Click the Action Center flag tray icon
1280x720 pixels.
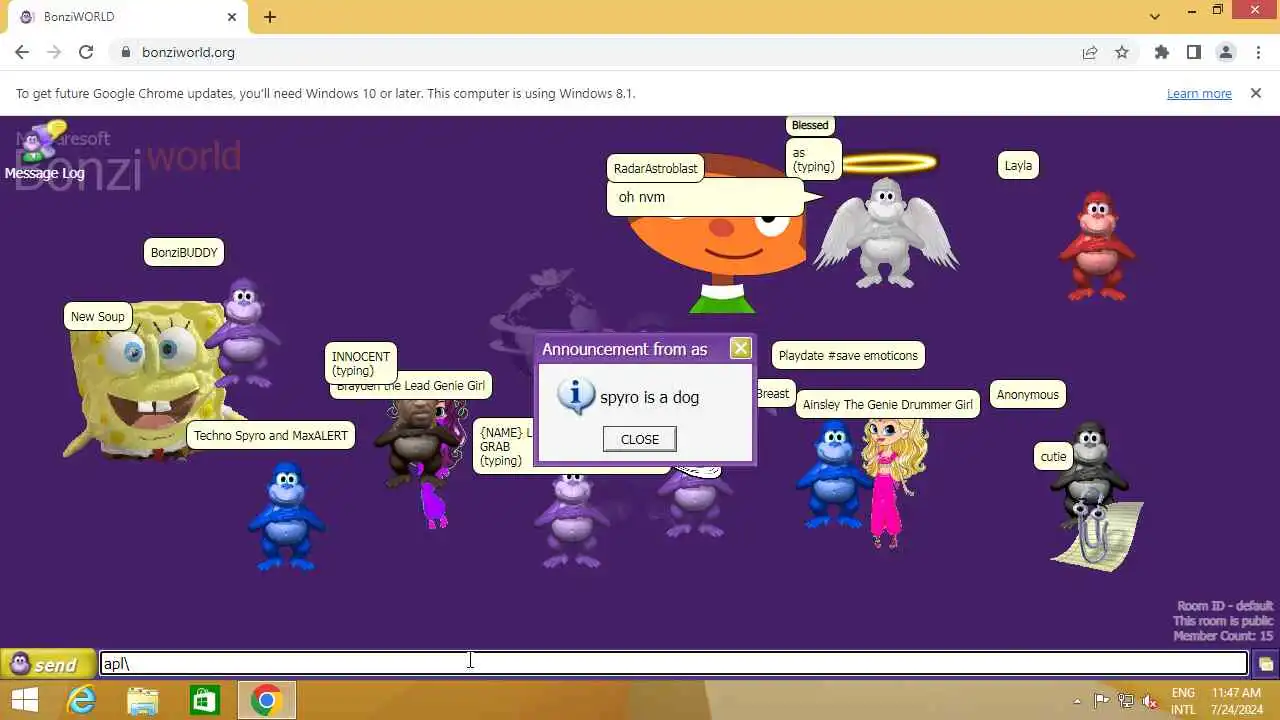pos(1102,701)
